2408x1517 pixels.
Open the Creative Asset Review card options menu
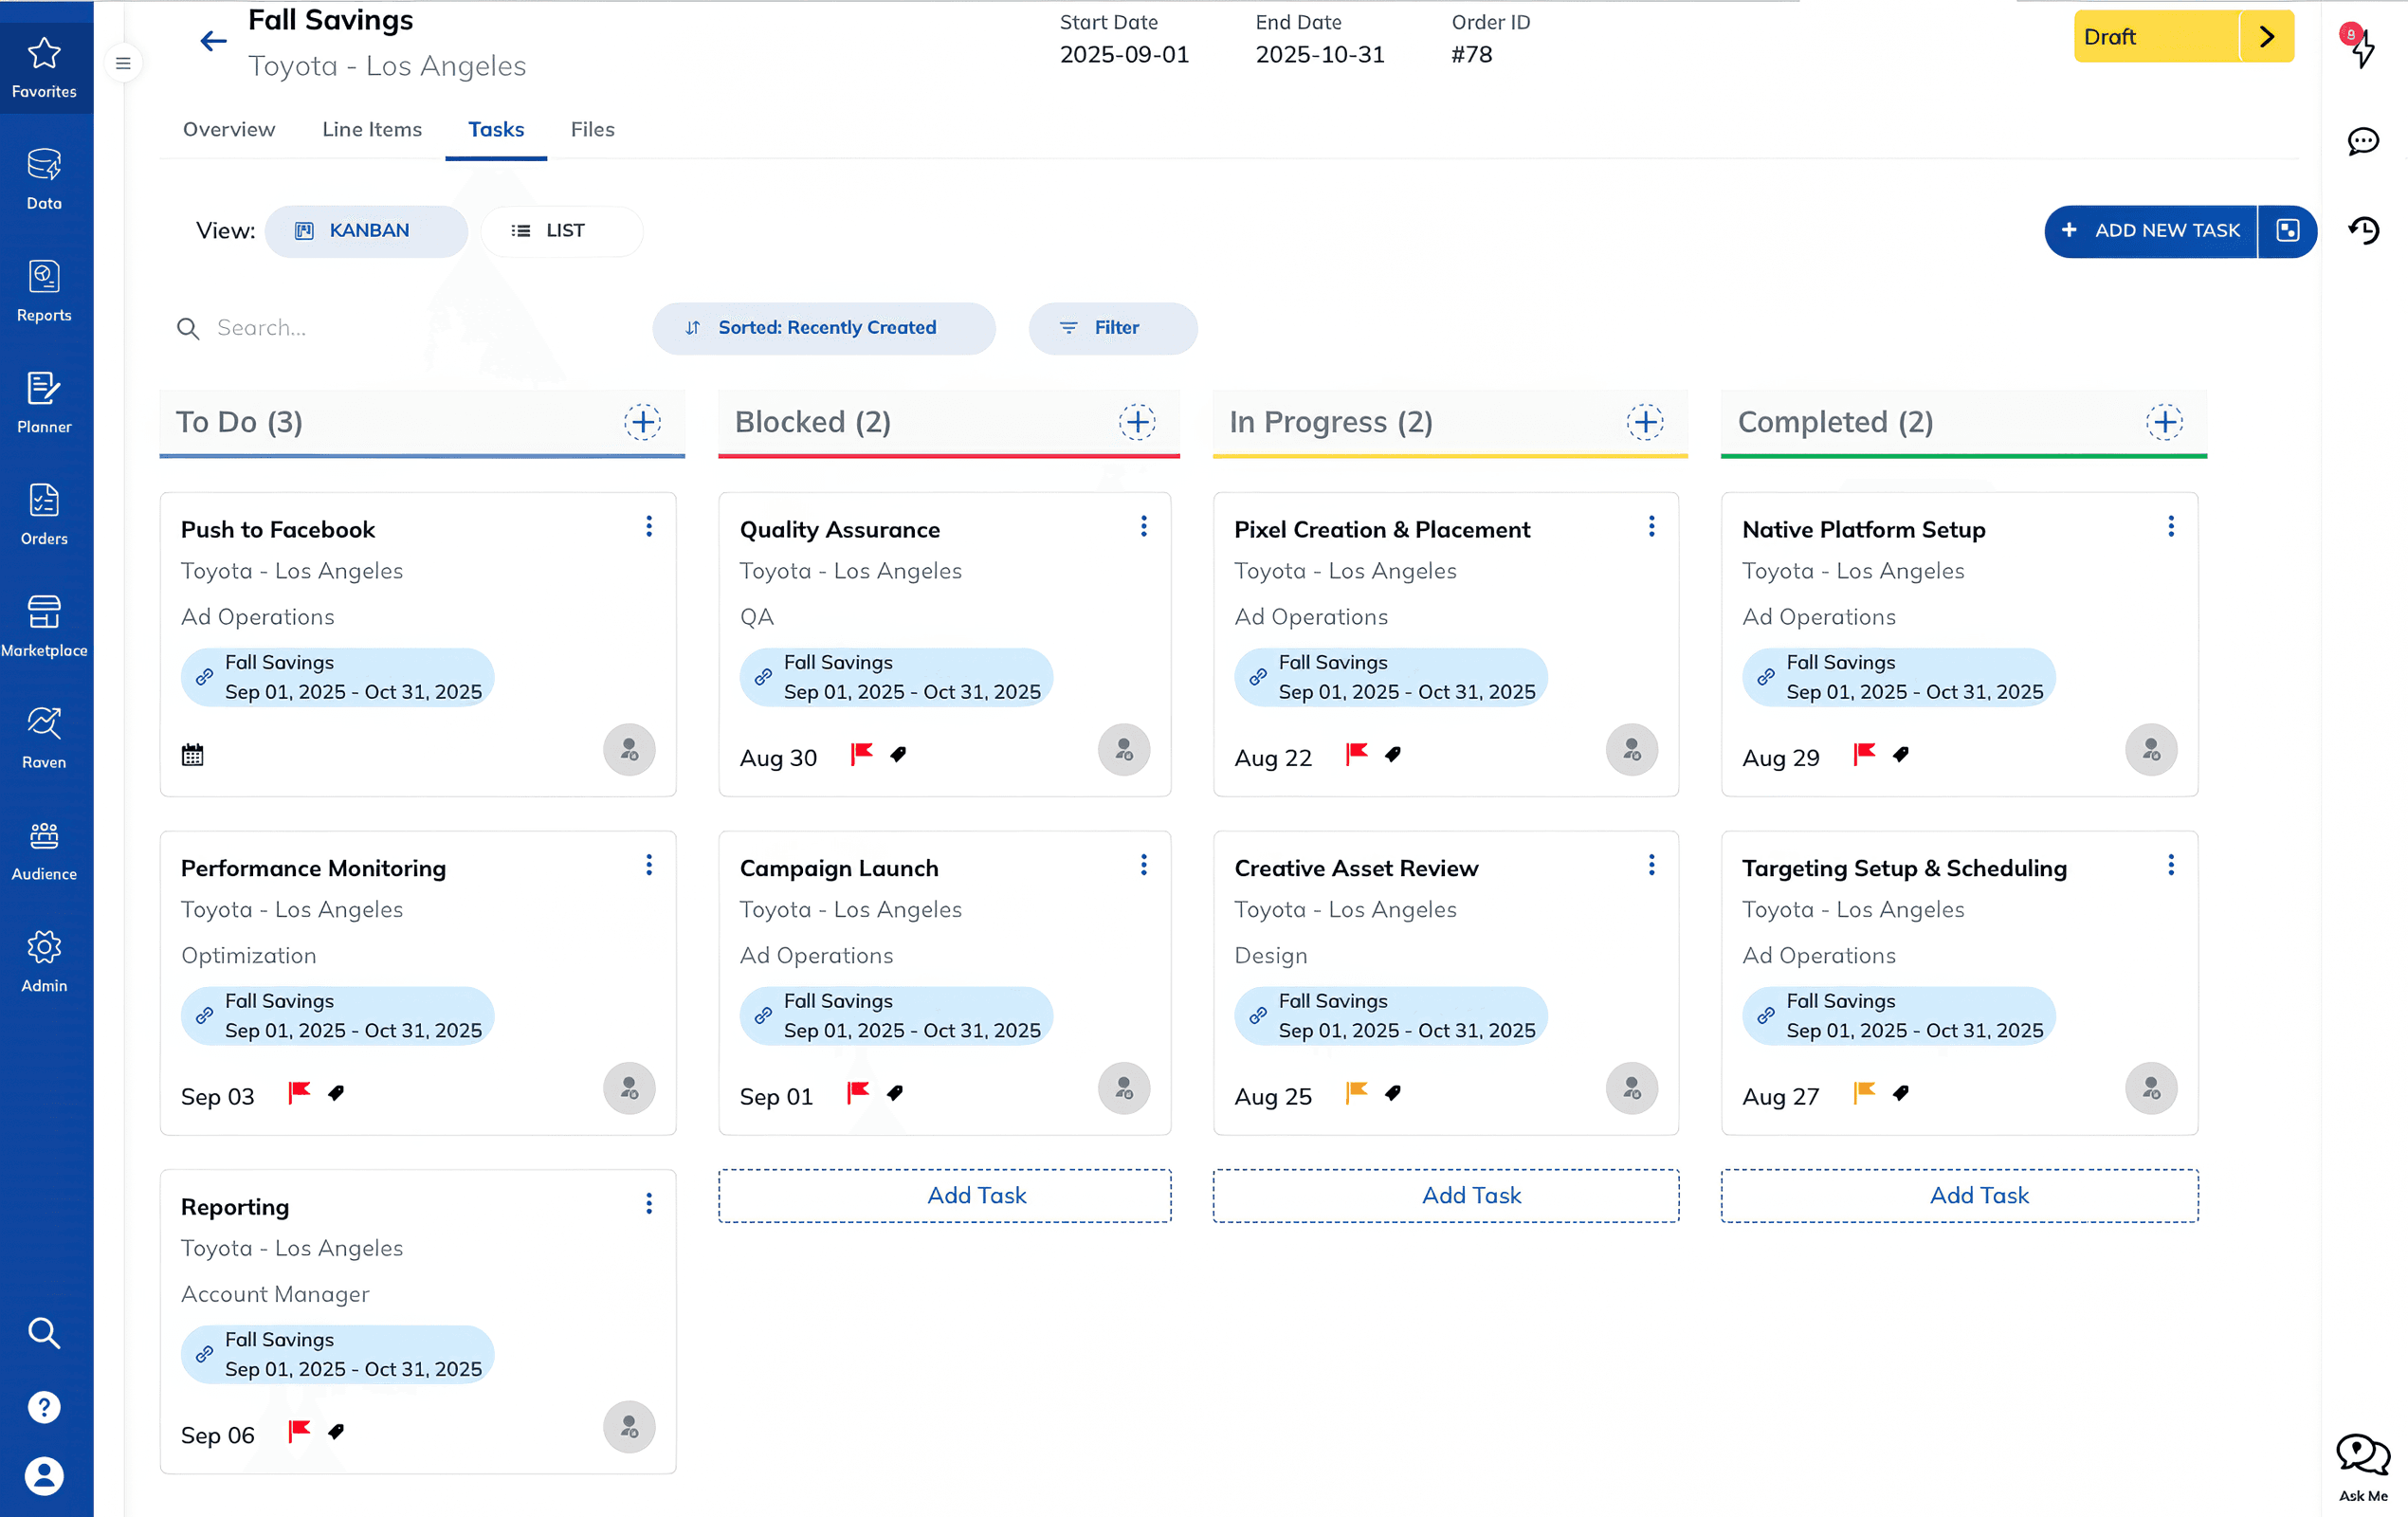[x=1652, y=865]
